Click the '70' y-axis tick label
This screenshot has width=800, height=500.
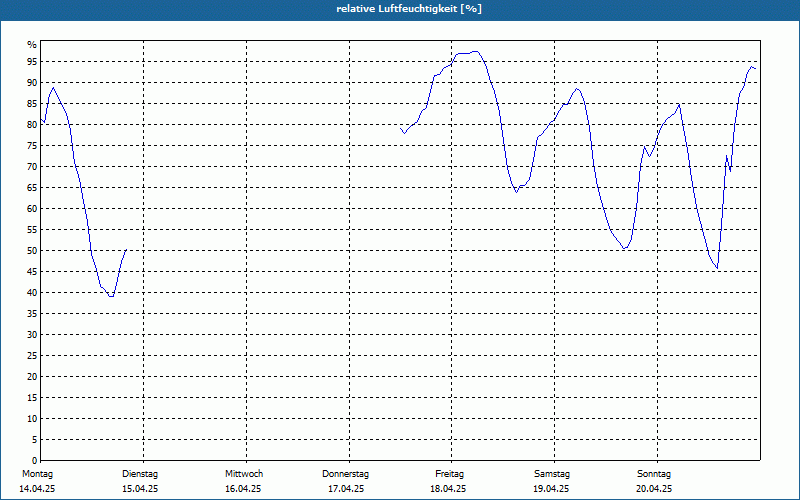[x=32, y=167]
